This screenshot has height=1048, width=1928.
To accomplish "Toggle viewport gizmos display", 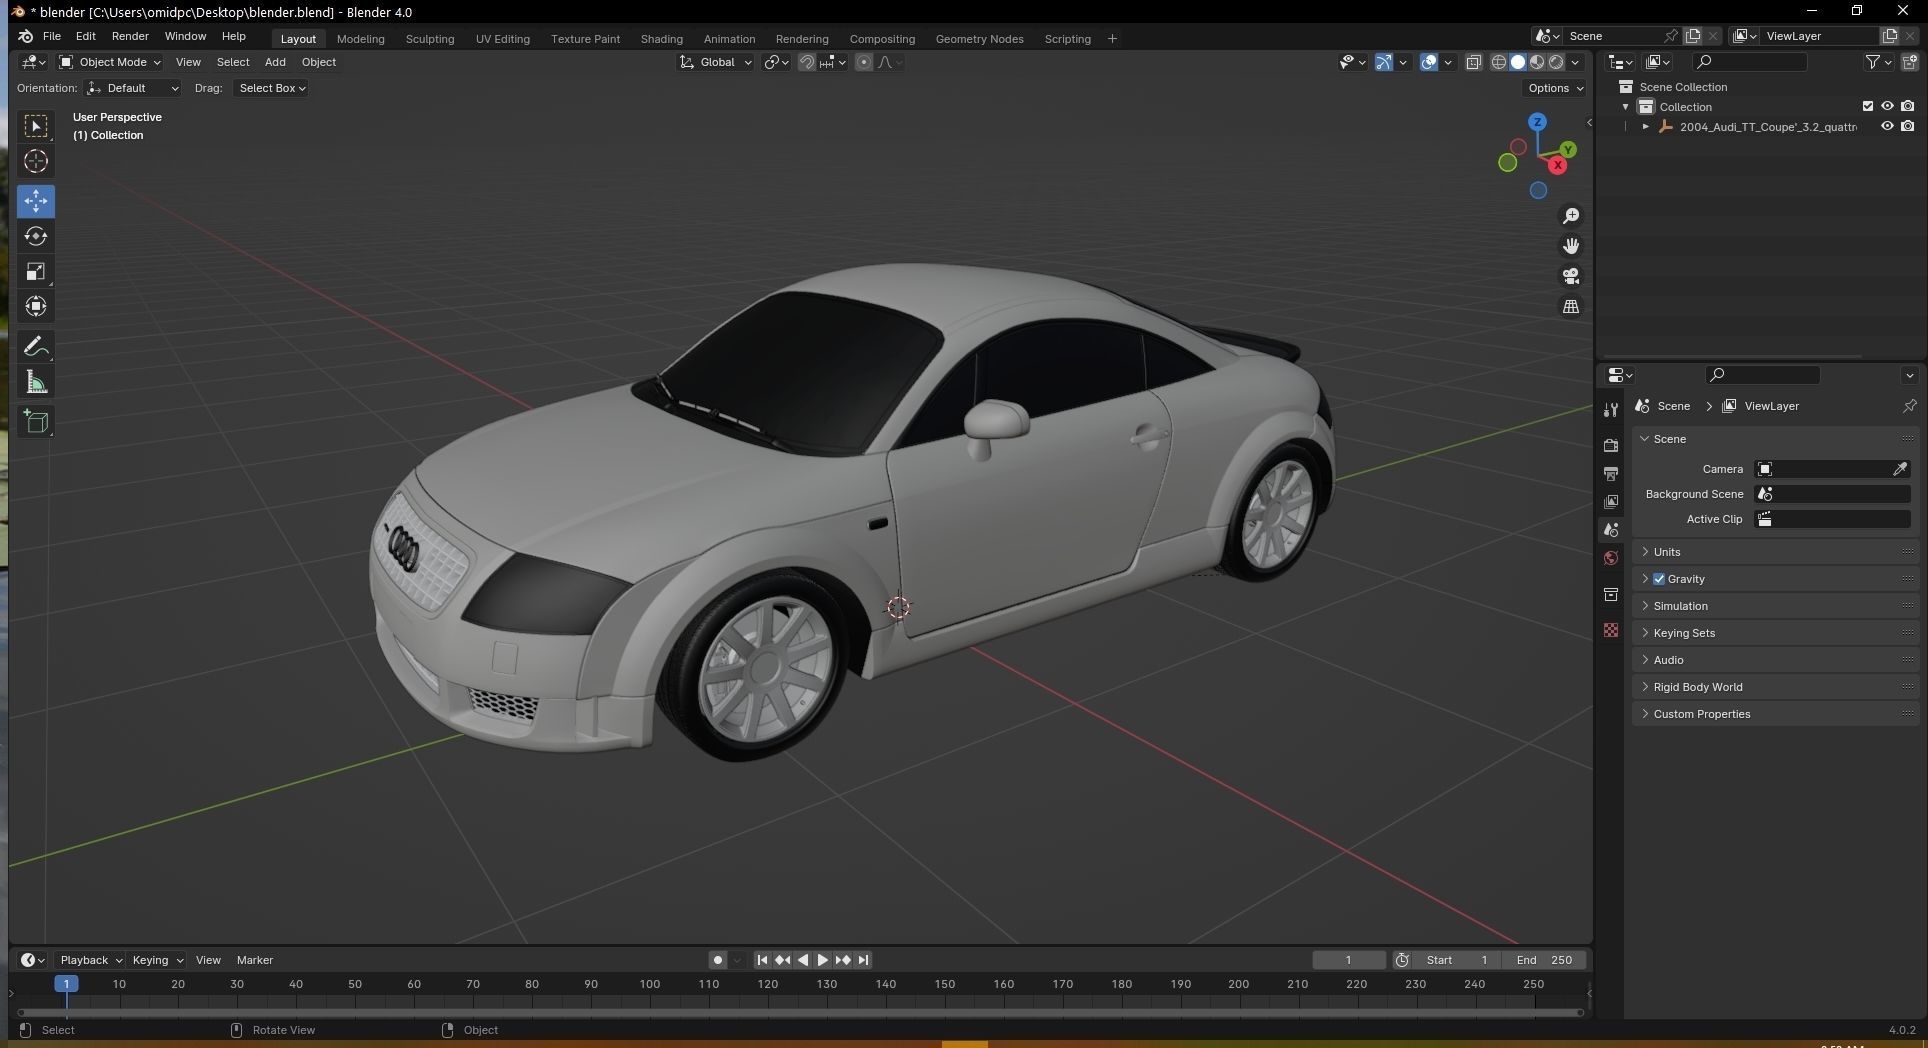I will click(x=1384, y=62).
